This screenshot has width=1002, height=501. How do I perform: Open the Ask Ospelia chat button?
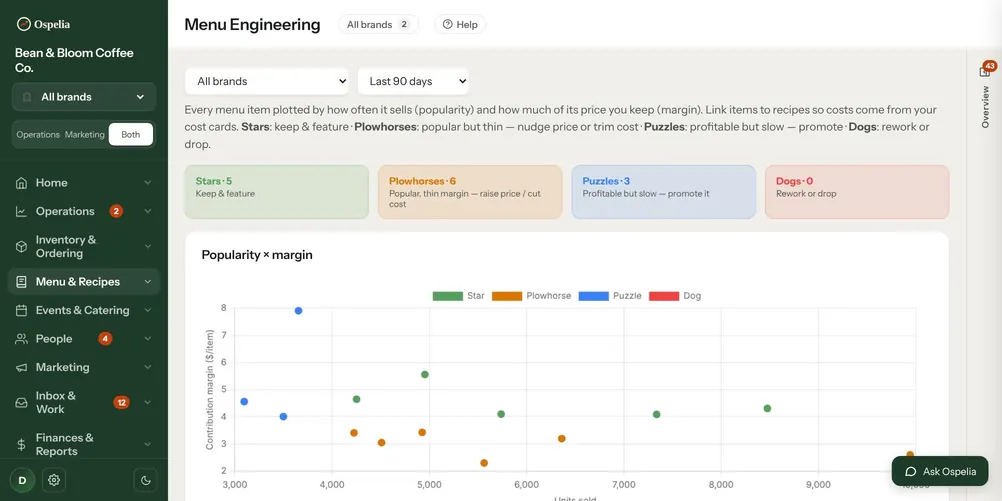tap(940, 472)
